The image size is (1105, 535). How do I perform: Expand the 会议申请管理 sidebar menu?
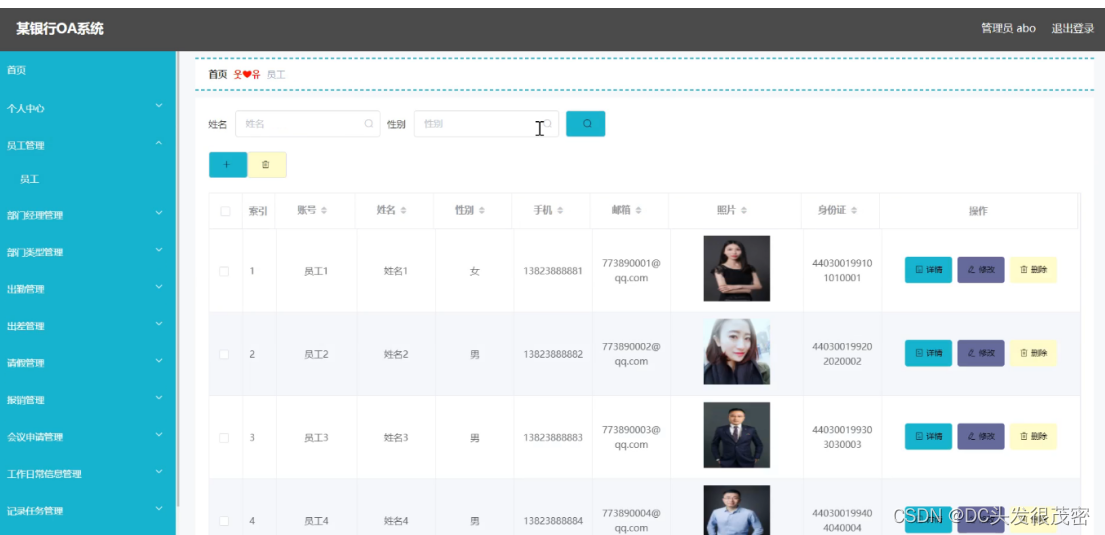tap(87, 437)
